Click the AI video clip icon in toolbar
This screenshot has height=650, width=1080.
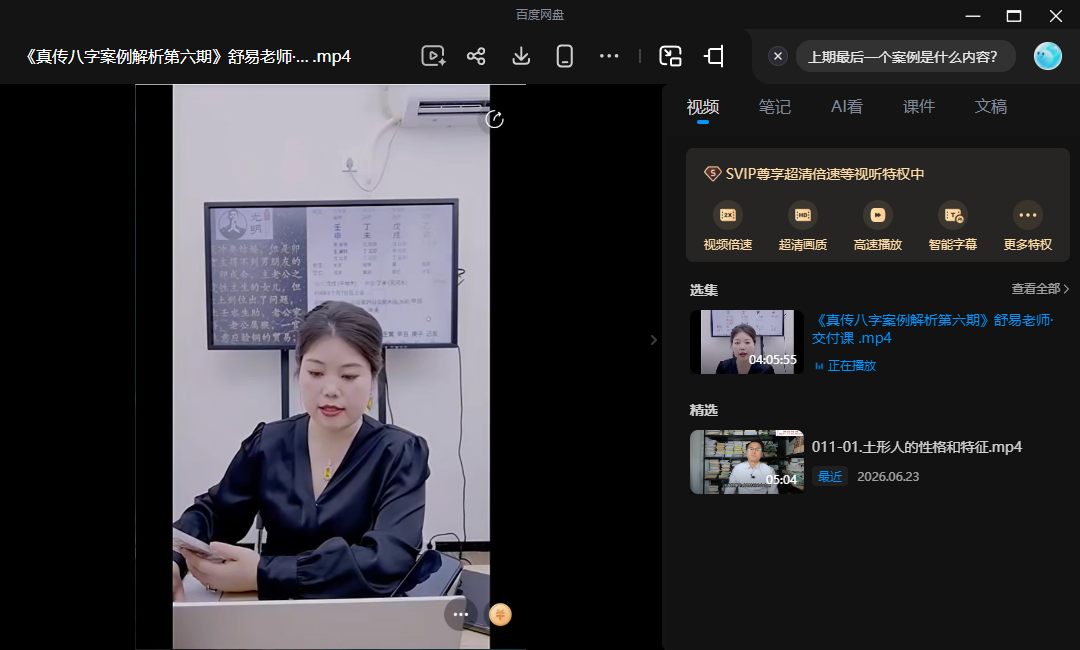click(x=433, y=56)
